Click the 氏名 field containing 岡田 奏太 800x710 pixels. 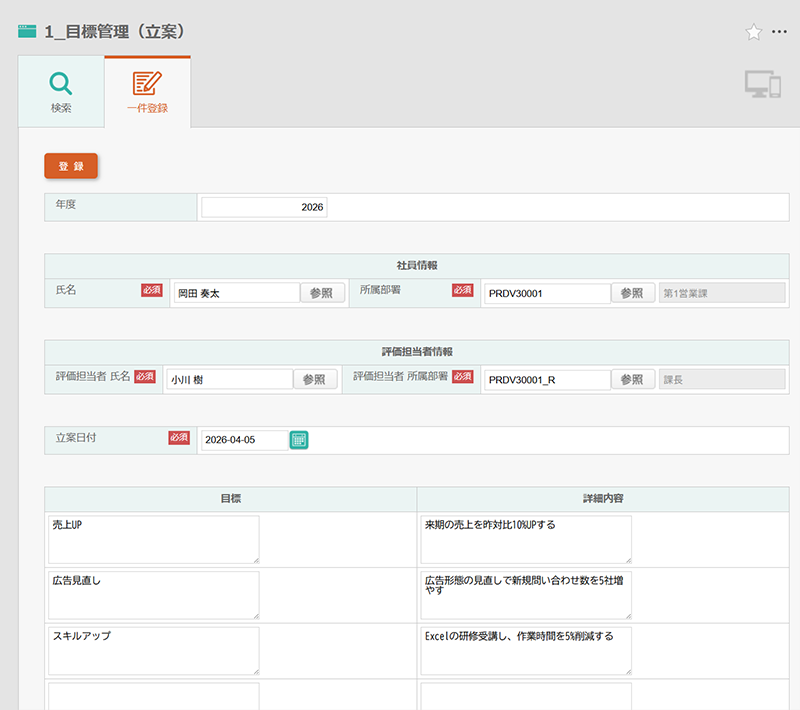pyautogui.click(x=236, y=293)
